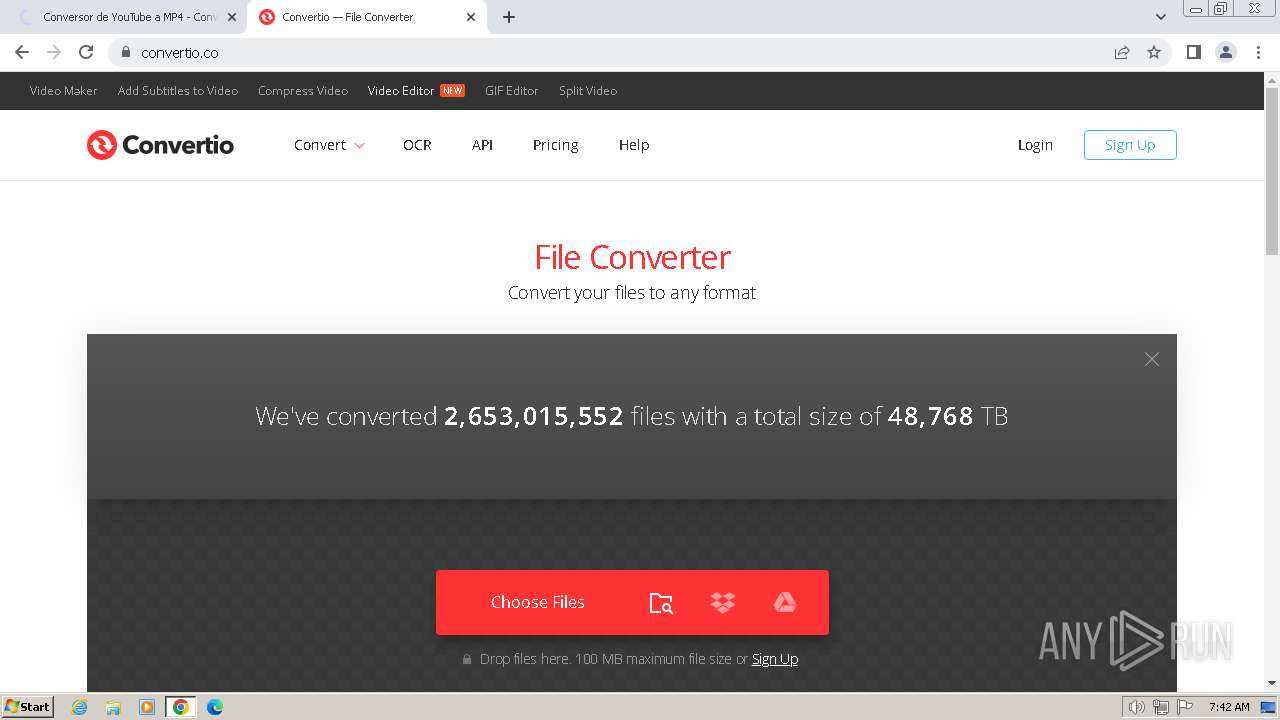The height and width of the screenshot is (720, 1280).
Task: Reload the convertio.co page
Action: [86, 52]
